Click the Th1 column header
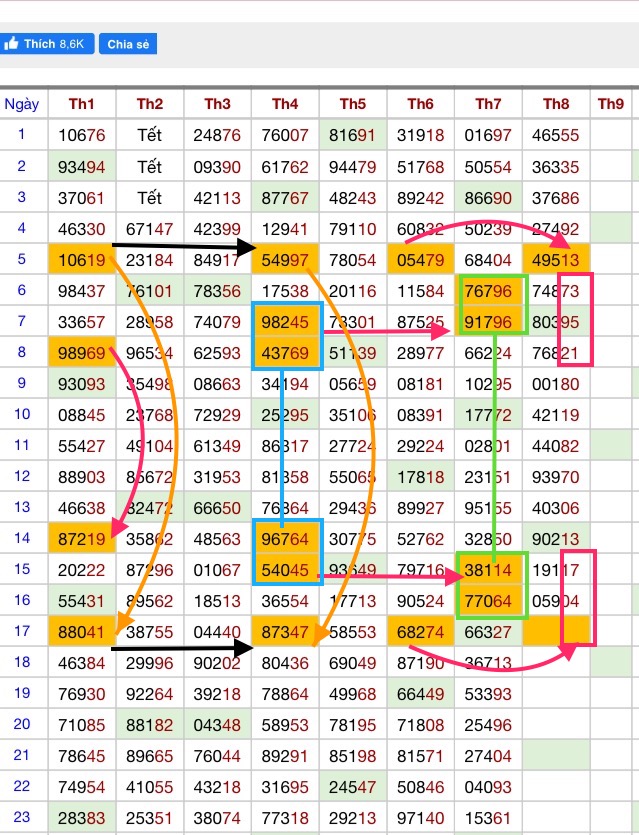 pyautogui.click(x=82, y=104)
